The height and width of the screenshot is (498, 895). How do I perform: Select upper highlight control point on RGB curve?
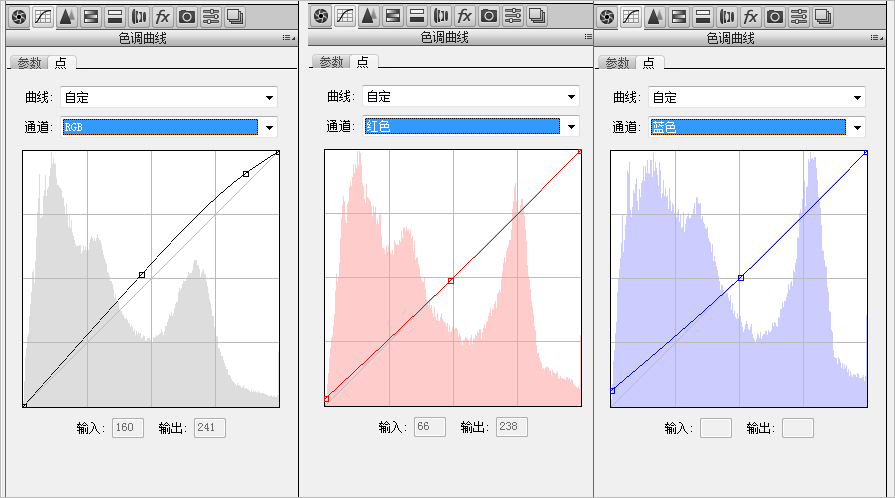[246, 174]
